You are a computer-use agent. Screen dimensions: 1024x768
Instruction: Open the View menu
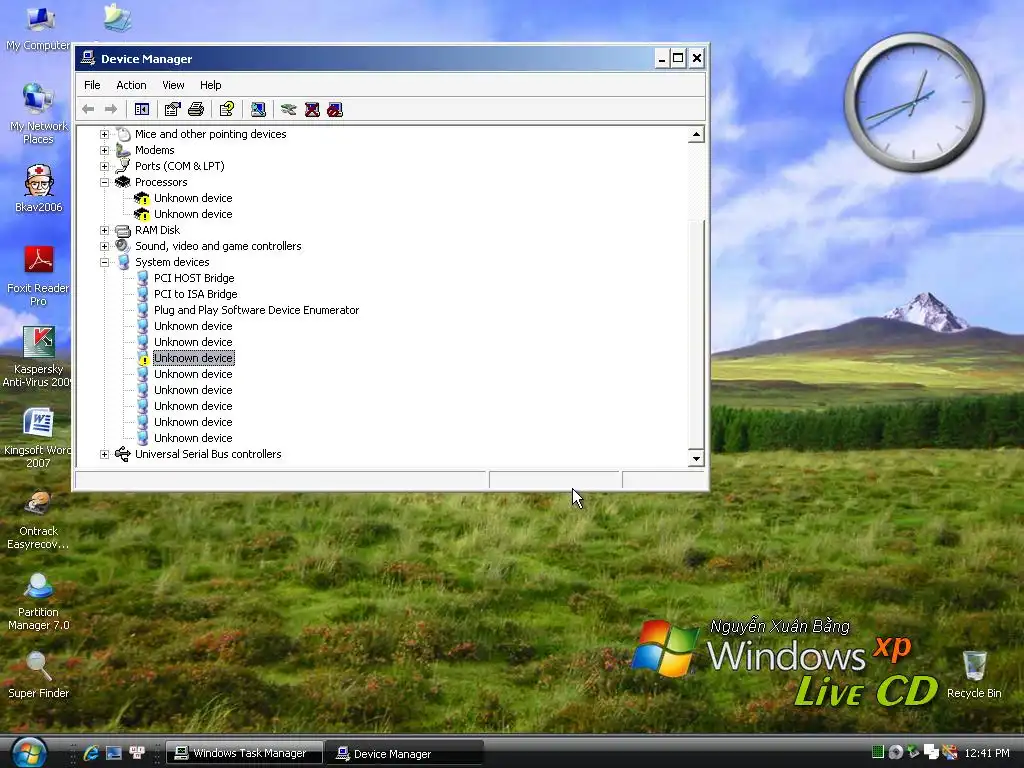click(173, 85)
